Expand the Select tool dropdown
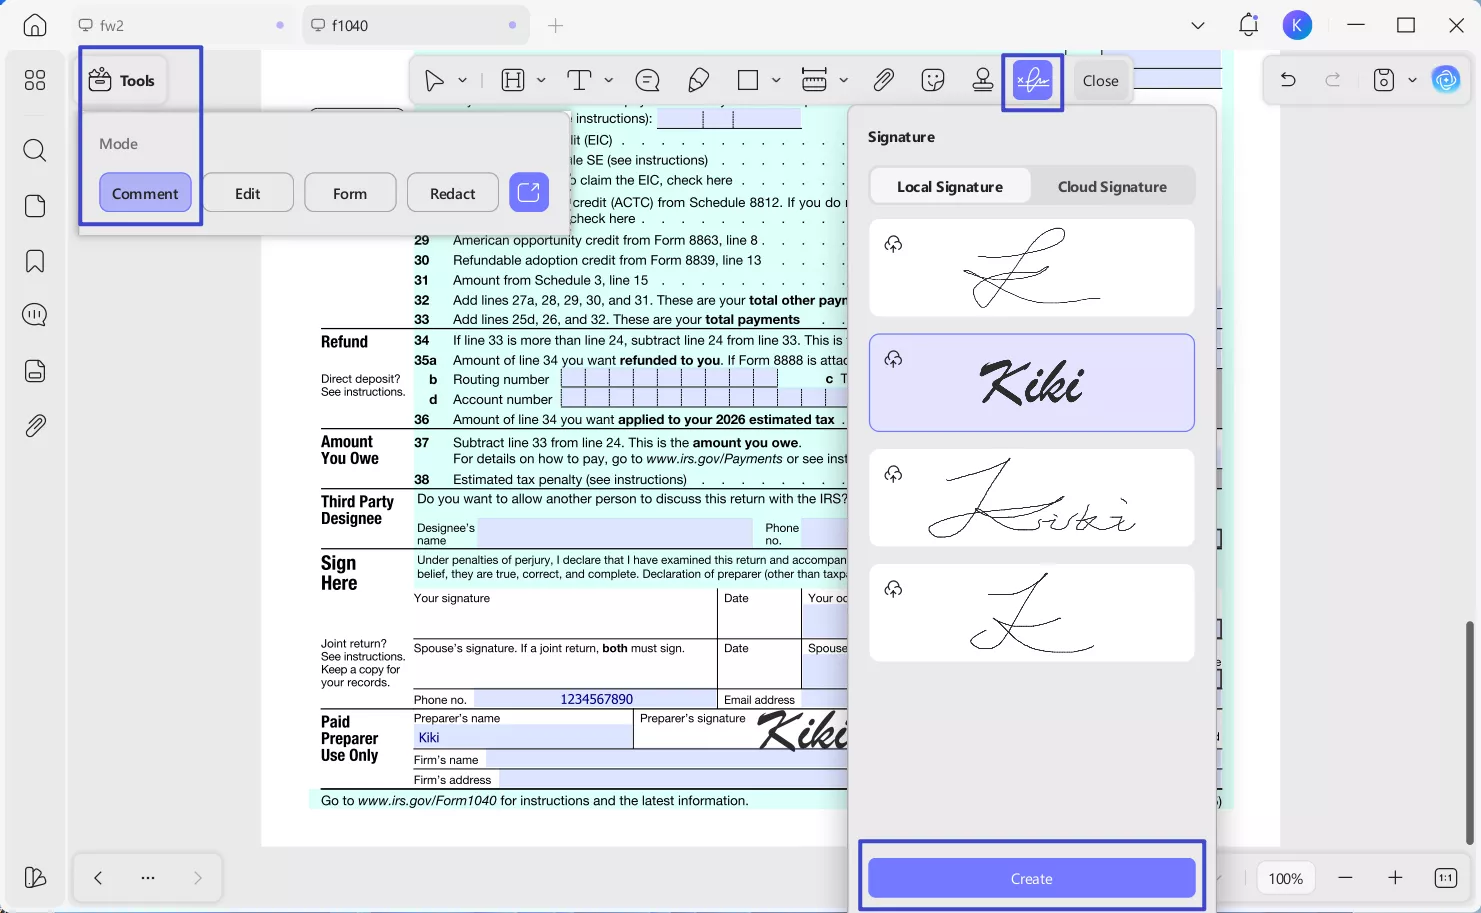Image resolution: width=1481 pixels, height=913 pixels. pos(463,80)
